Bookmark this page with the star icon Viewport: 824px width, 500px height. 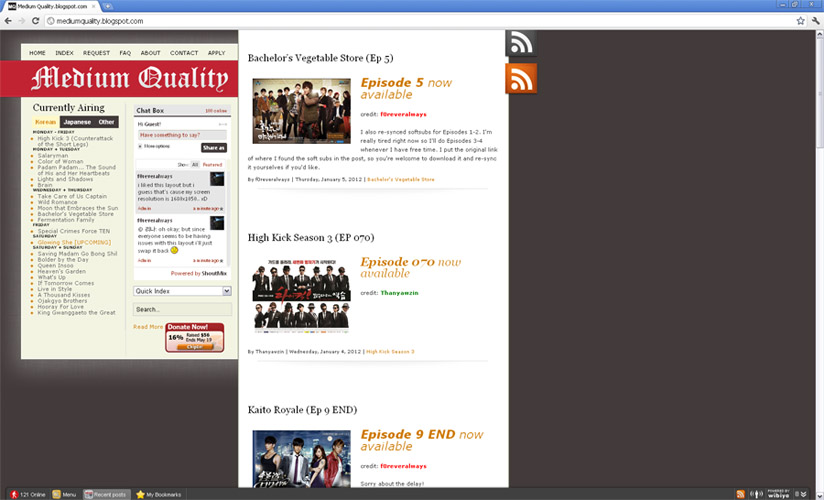(800, 21)
